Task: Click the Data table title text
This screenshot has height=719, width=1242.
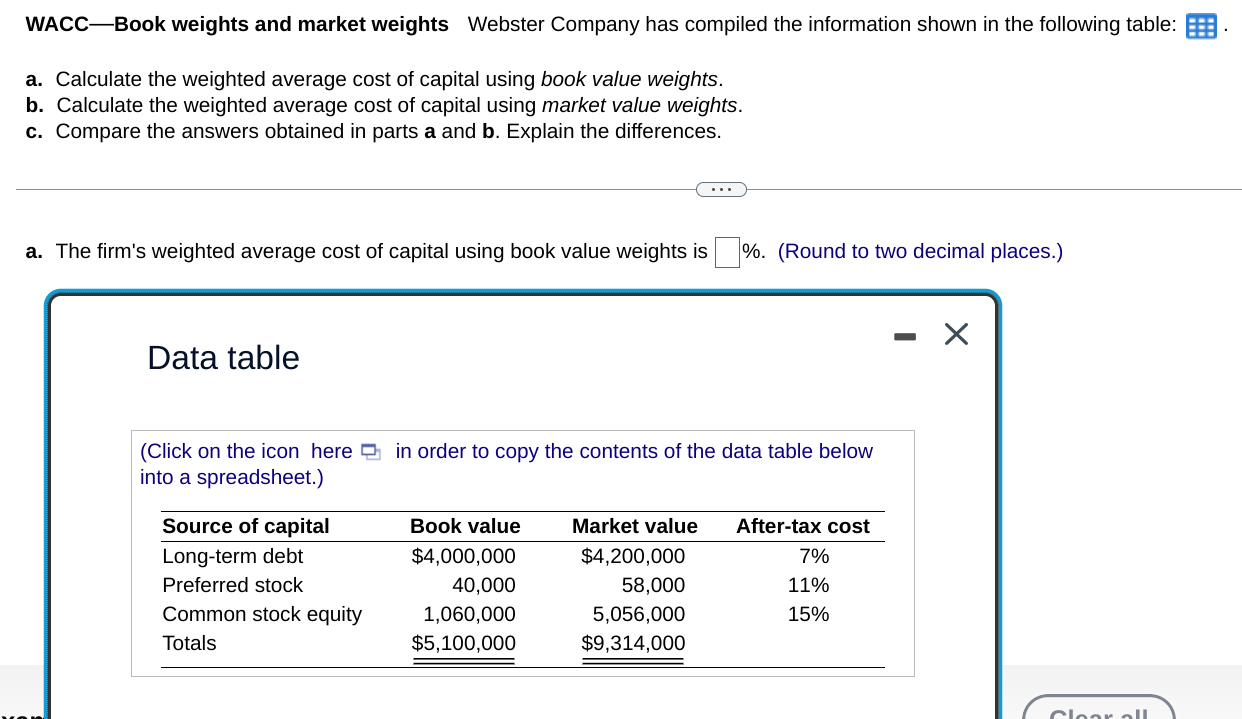Action: [223, 358]
